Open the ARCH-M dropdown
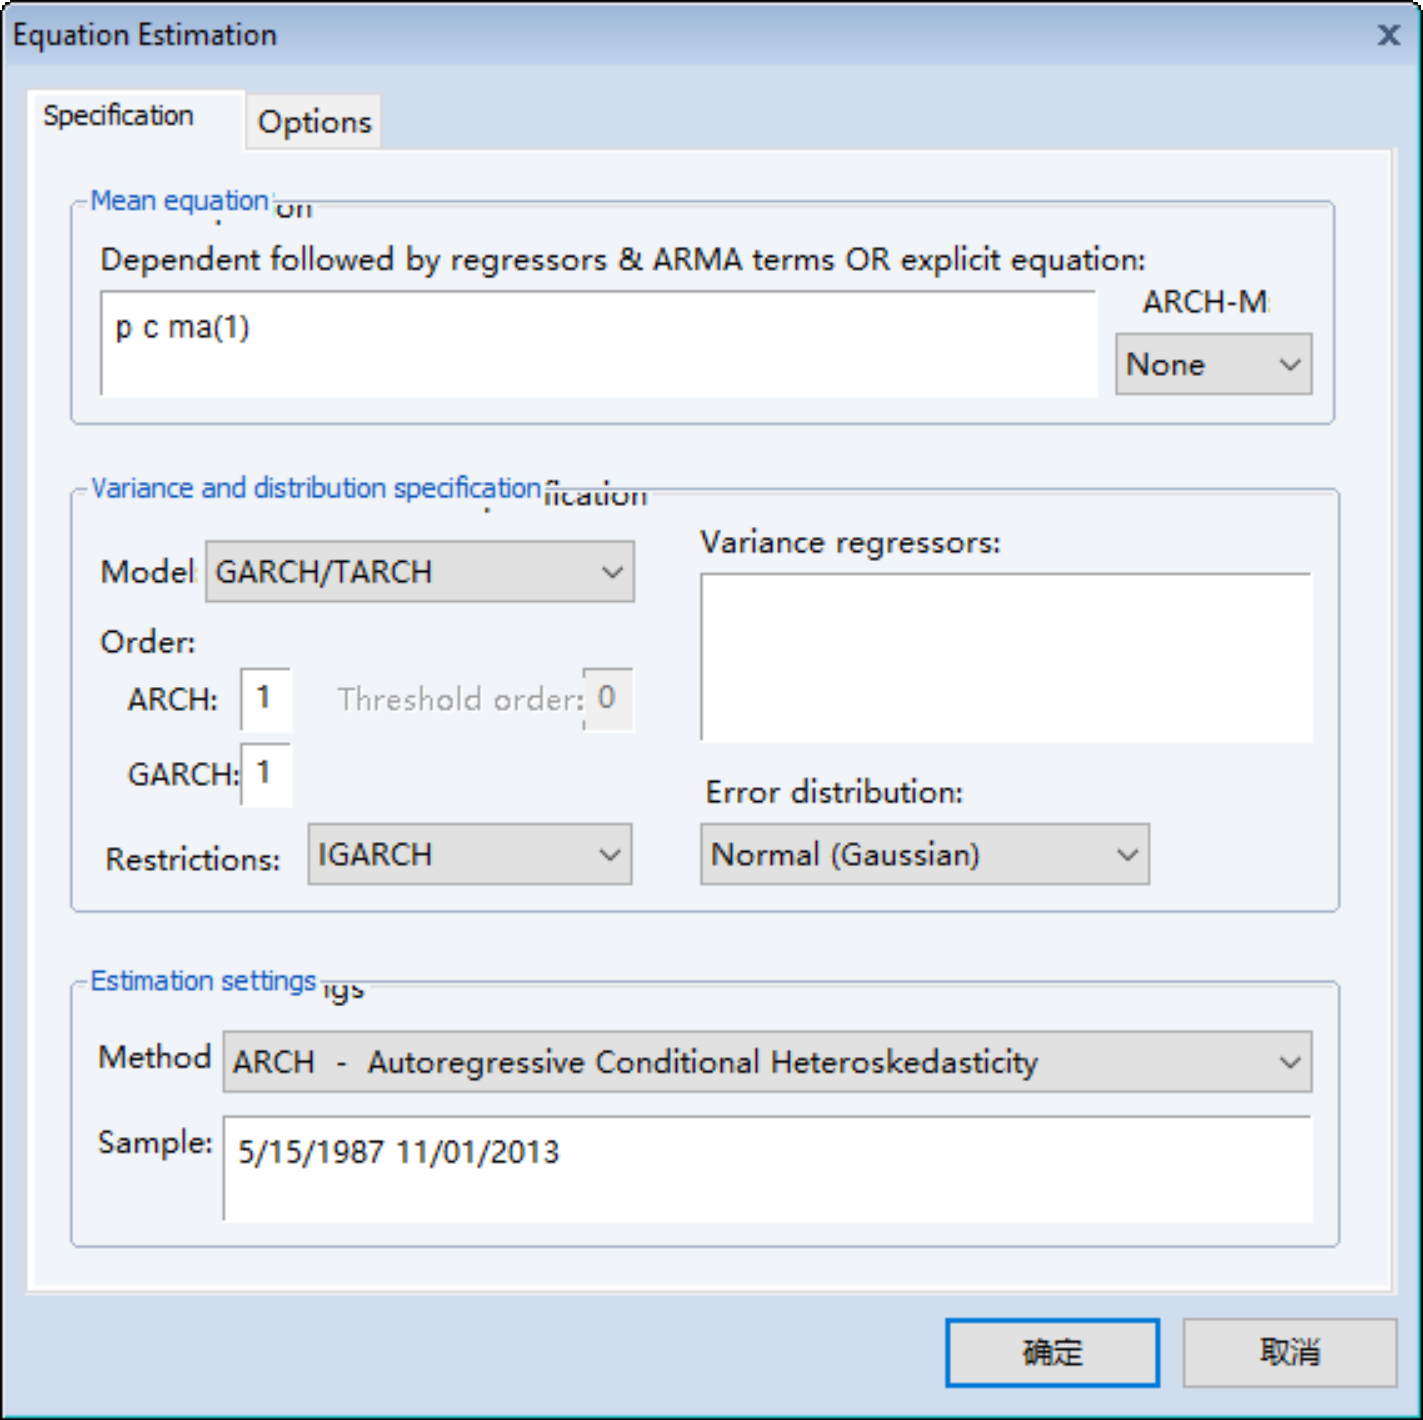This screenshot has height=1420, width=1423. (1212, 364)
